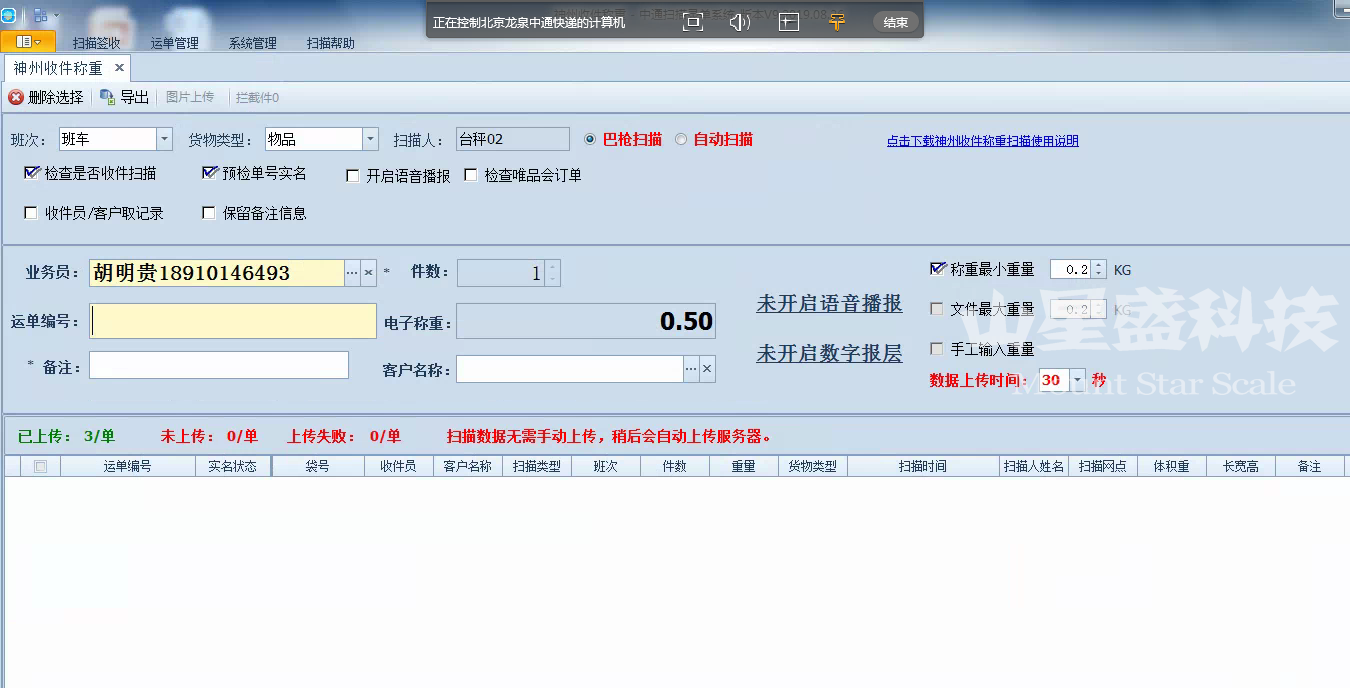Open the orange application menu button

(x=28, y=42)
